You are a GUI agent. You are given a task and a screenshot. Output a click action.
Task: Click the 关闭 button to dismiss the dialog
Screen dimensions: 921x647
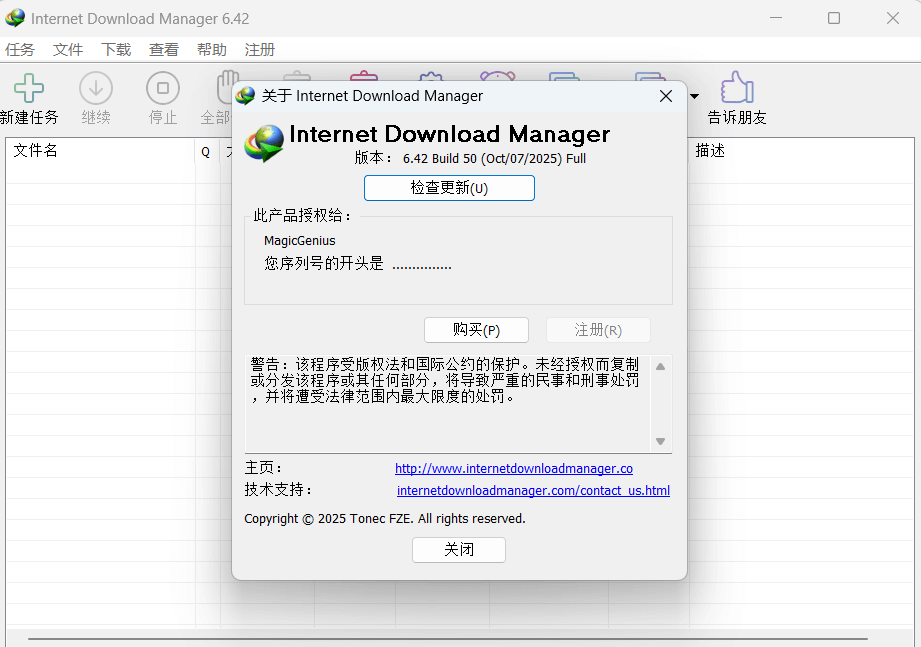(458, 549)
